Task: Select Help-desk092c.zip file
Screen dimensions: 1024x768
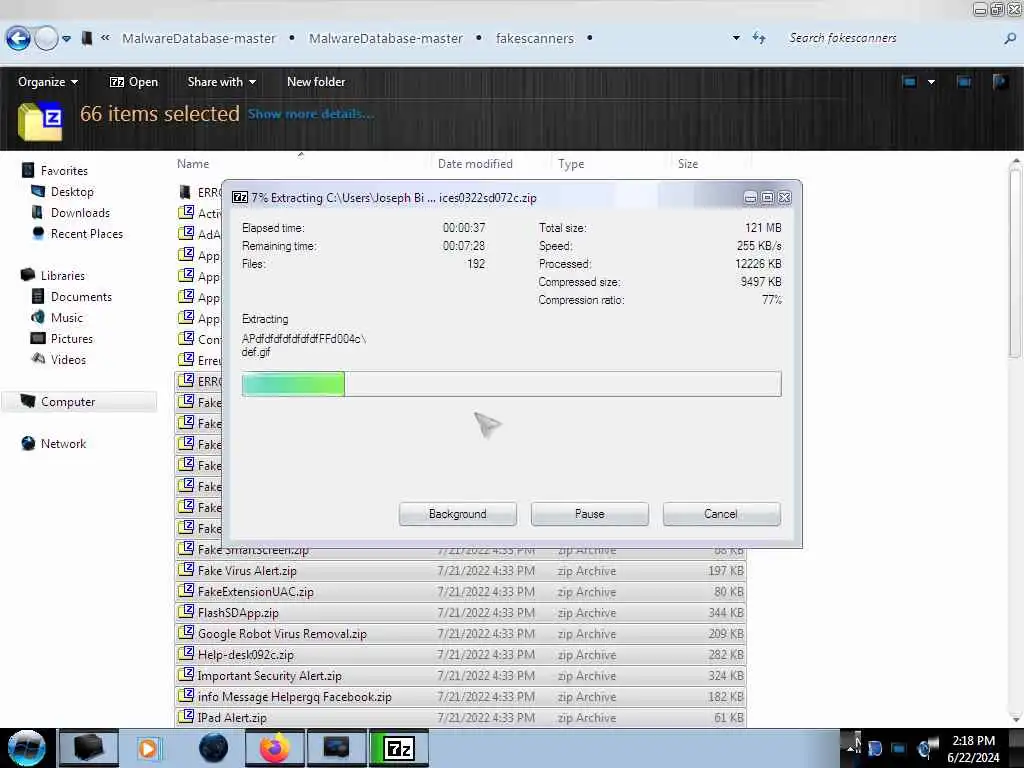Action: (x=460, y=654)
